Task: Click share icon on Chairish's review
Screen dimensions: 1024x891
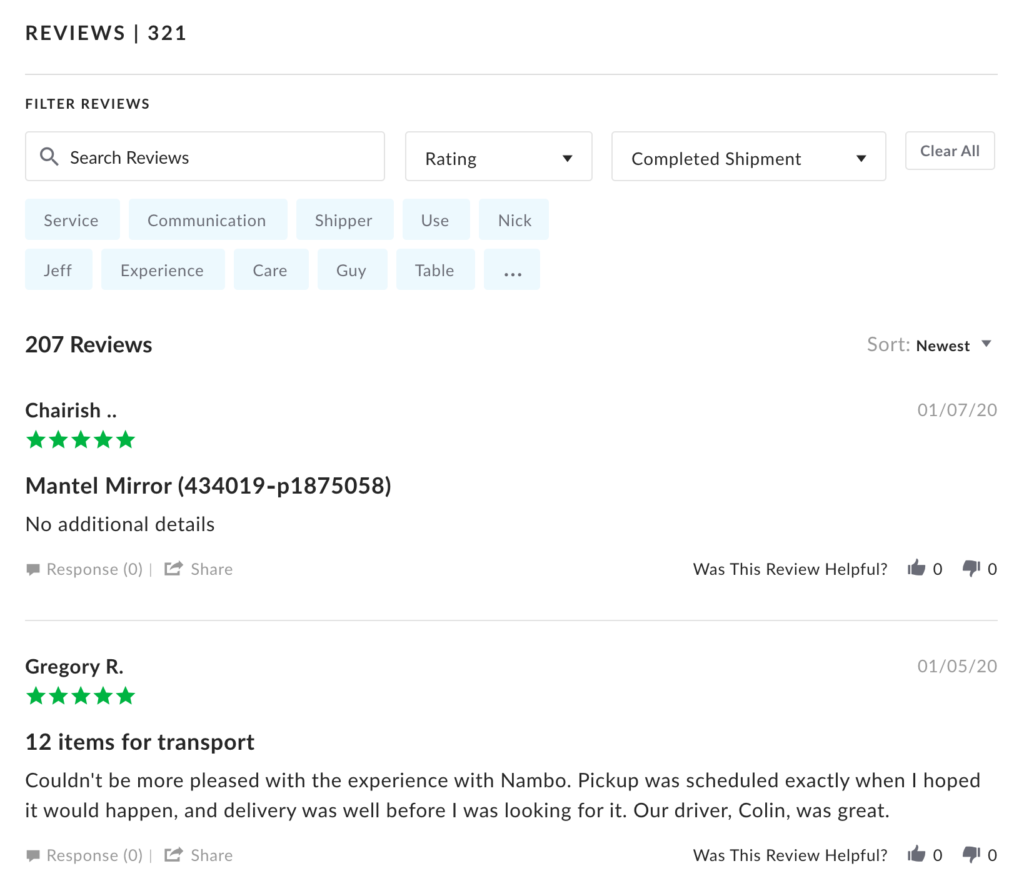Action: pyautogui.click(x=174, y=569)
